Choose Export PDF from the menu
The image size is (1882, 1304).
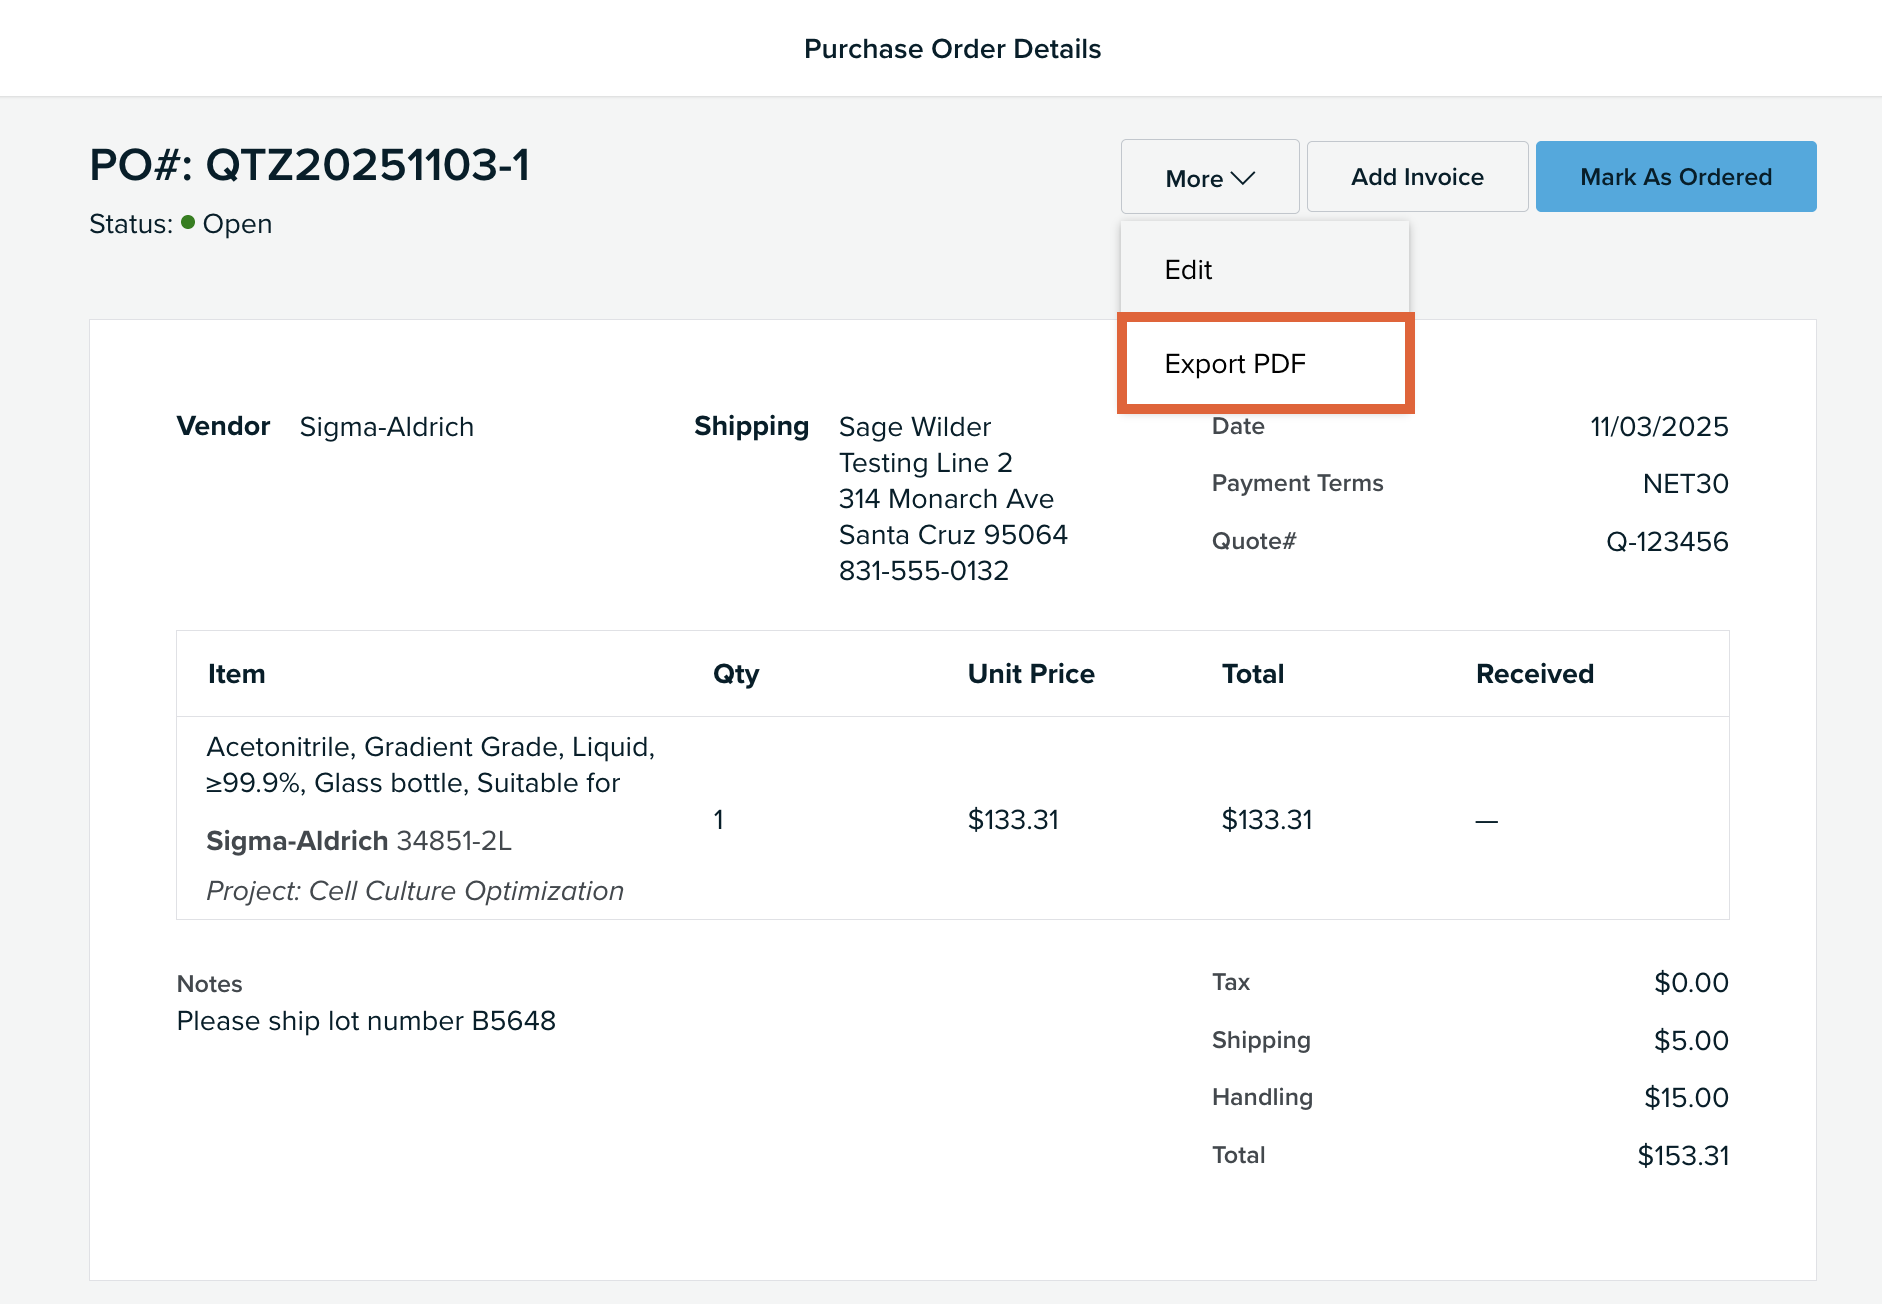coord(1235,364)
